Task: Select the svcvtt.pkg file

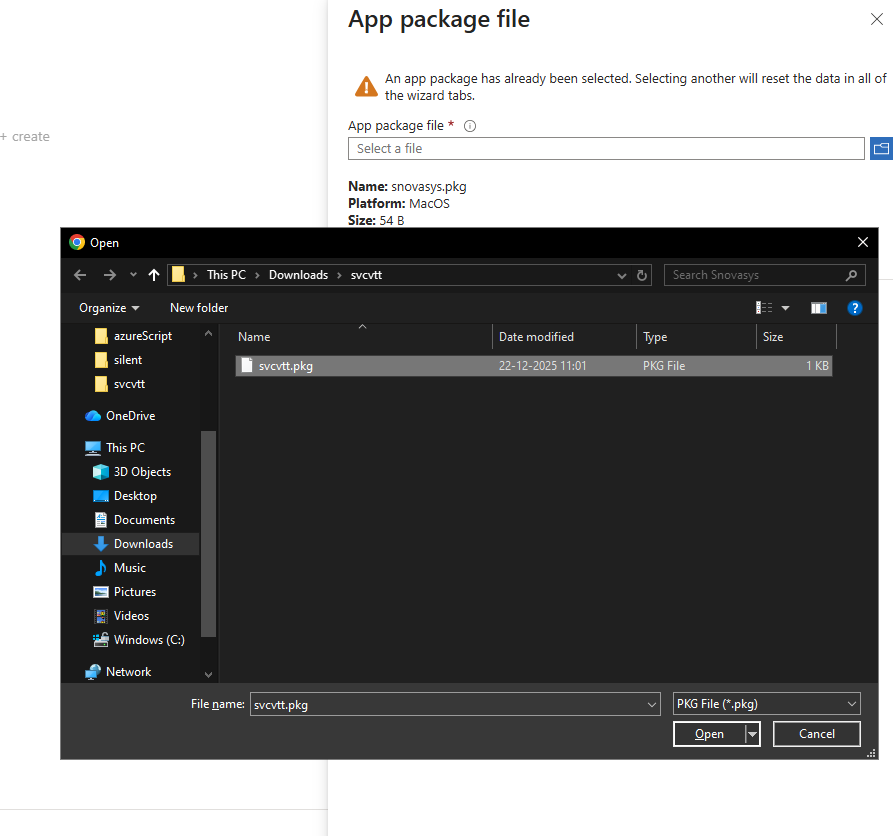Action: coord(285,366)
